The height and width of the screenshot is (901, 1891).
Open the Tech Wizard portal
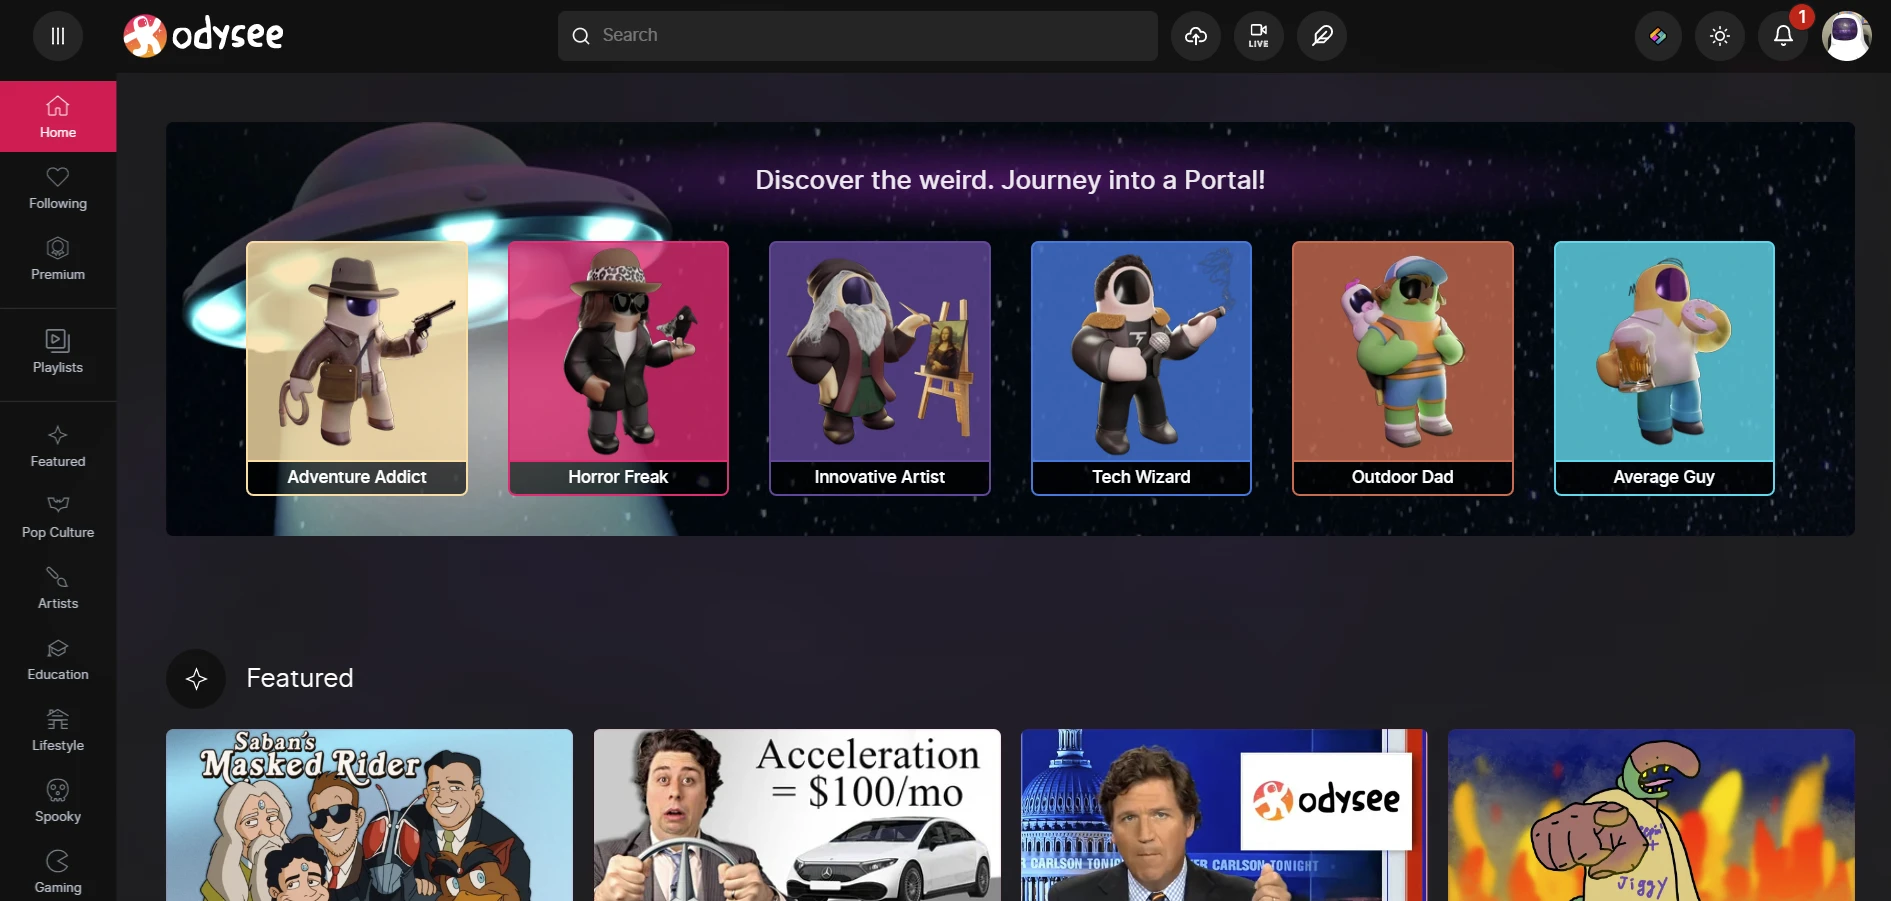point(1141,368)
